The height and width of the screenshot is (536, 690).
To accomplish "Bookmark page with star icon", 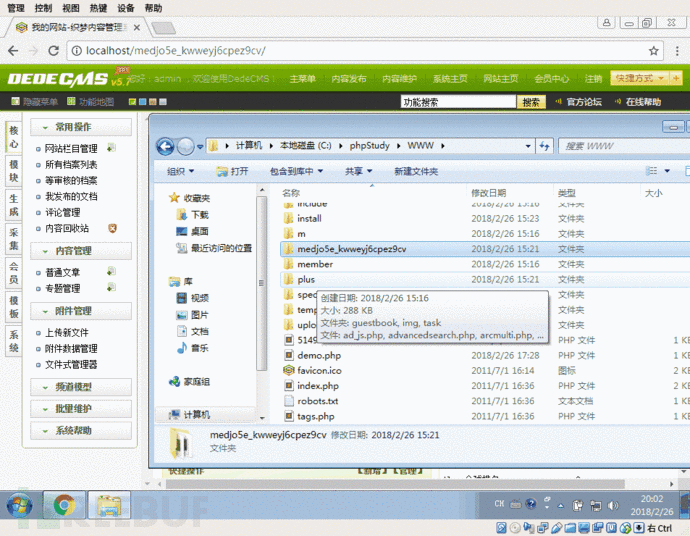I will (x=653, y=51).
